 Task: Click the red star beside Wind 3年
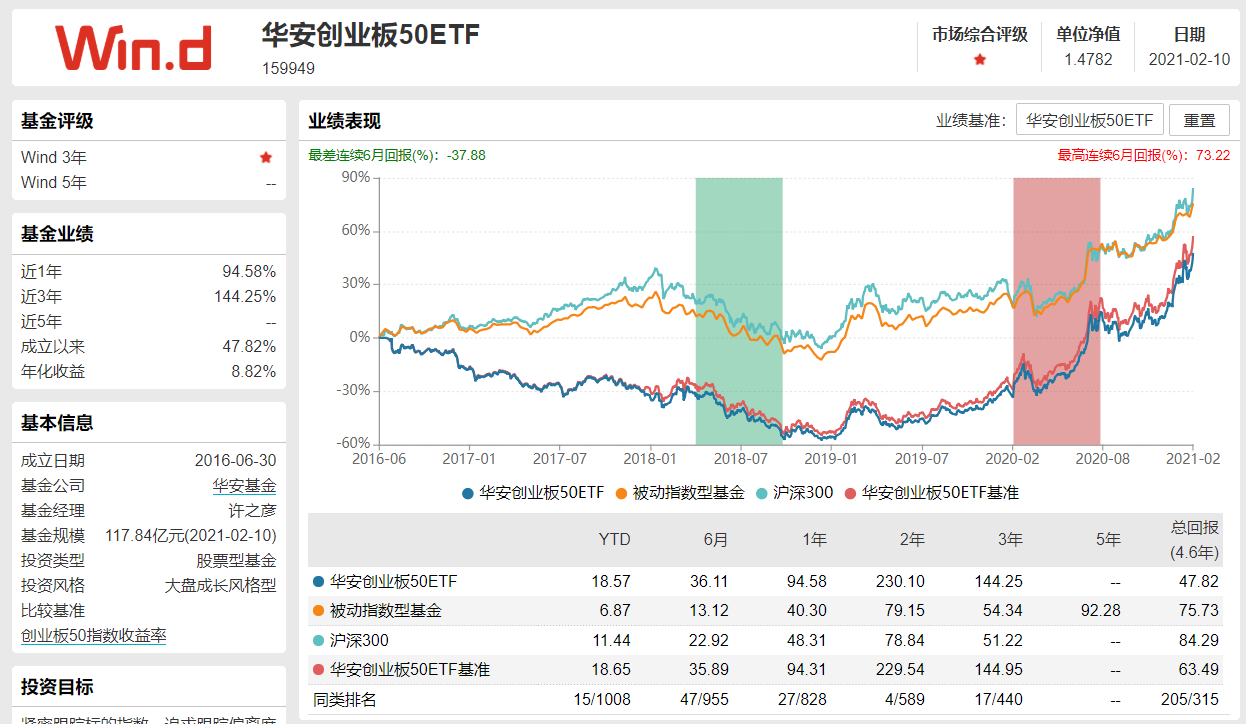266,157
